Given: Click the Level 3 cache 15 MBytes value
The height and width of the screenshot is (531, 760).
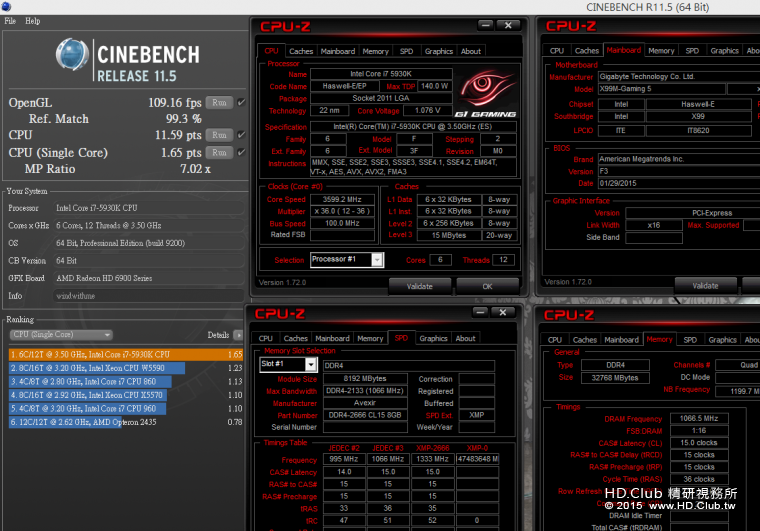Looking at the screenshot, I should pyautogui.click(x=449, y=235).
